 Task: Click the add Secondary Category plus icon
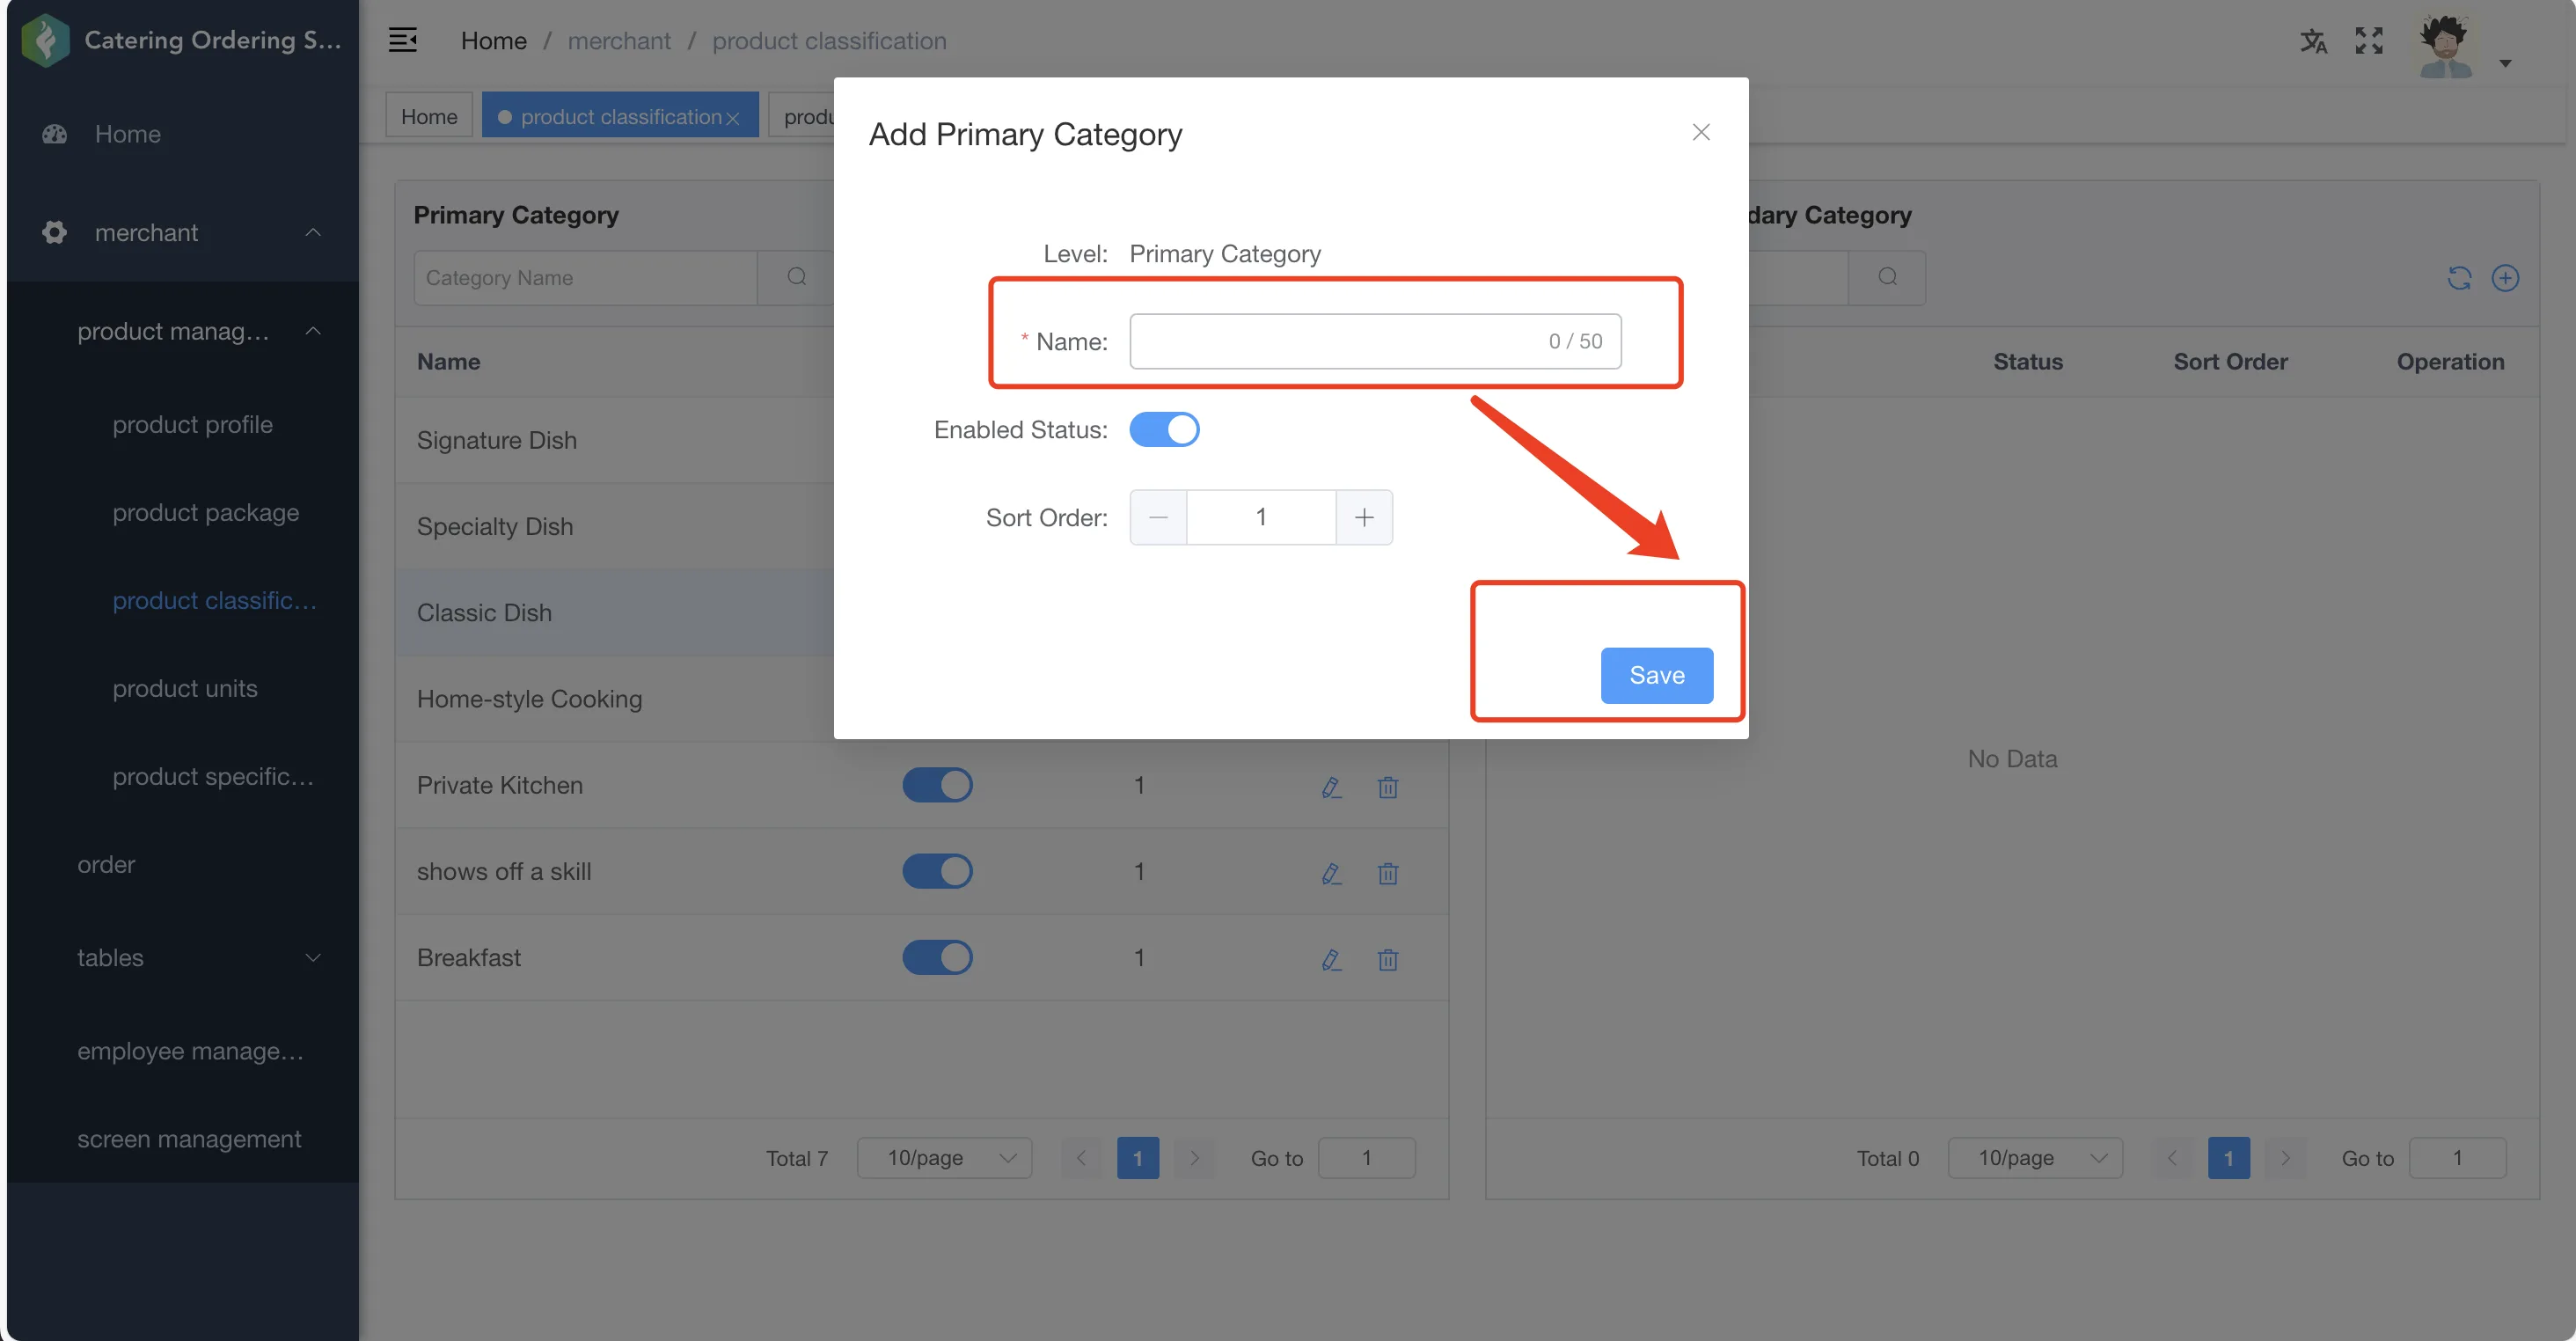click(2505, 278)
